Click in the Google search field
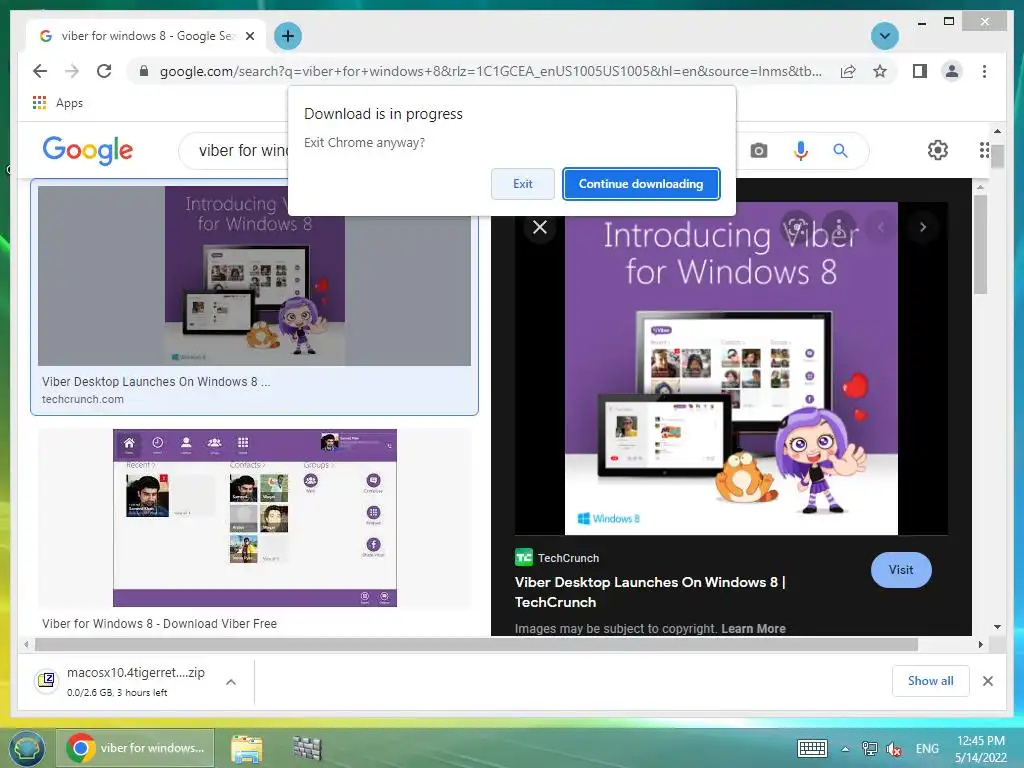 pyautogui.click(x=242, y=151)
